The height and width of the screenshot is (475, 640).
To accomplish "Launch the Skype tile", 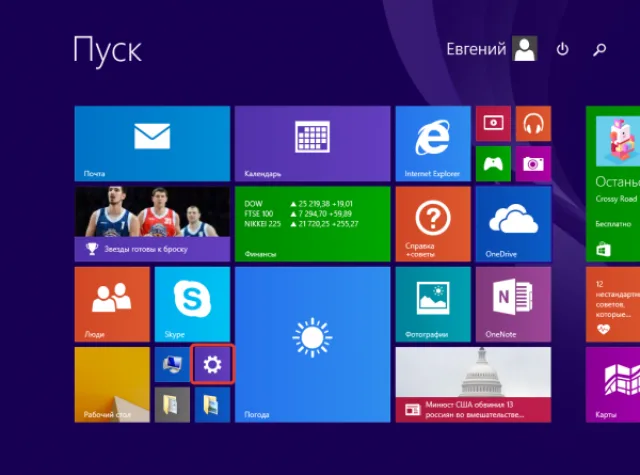I will click(x=192, y=304).
